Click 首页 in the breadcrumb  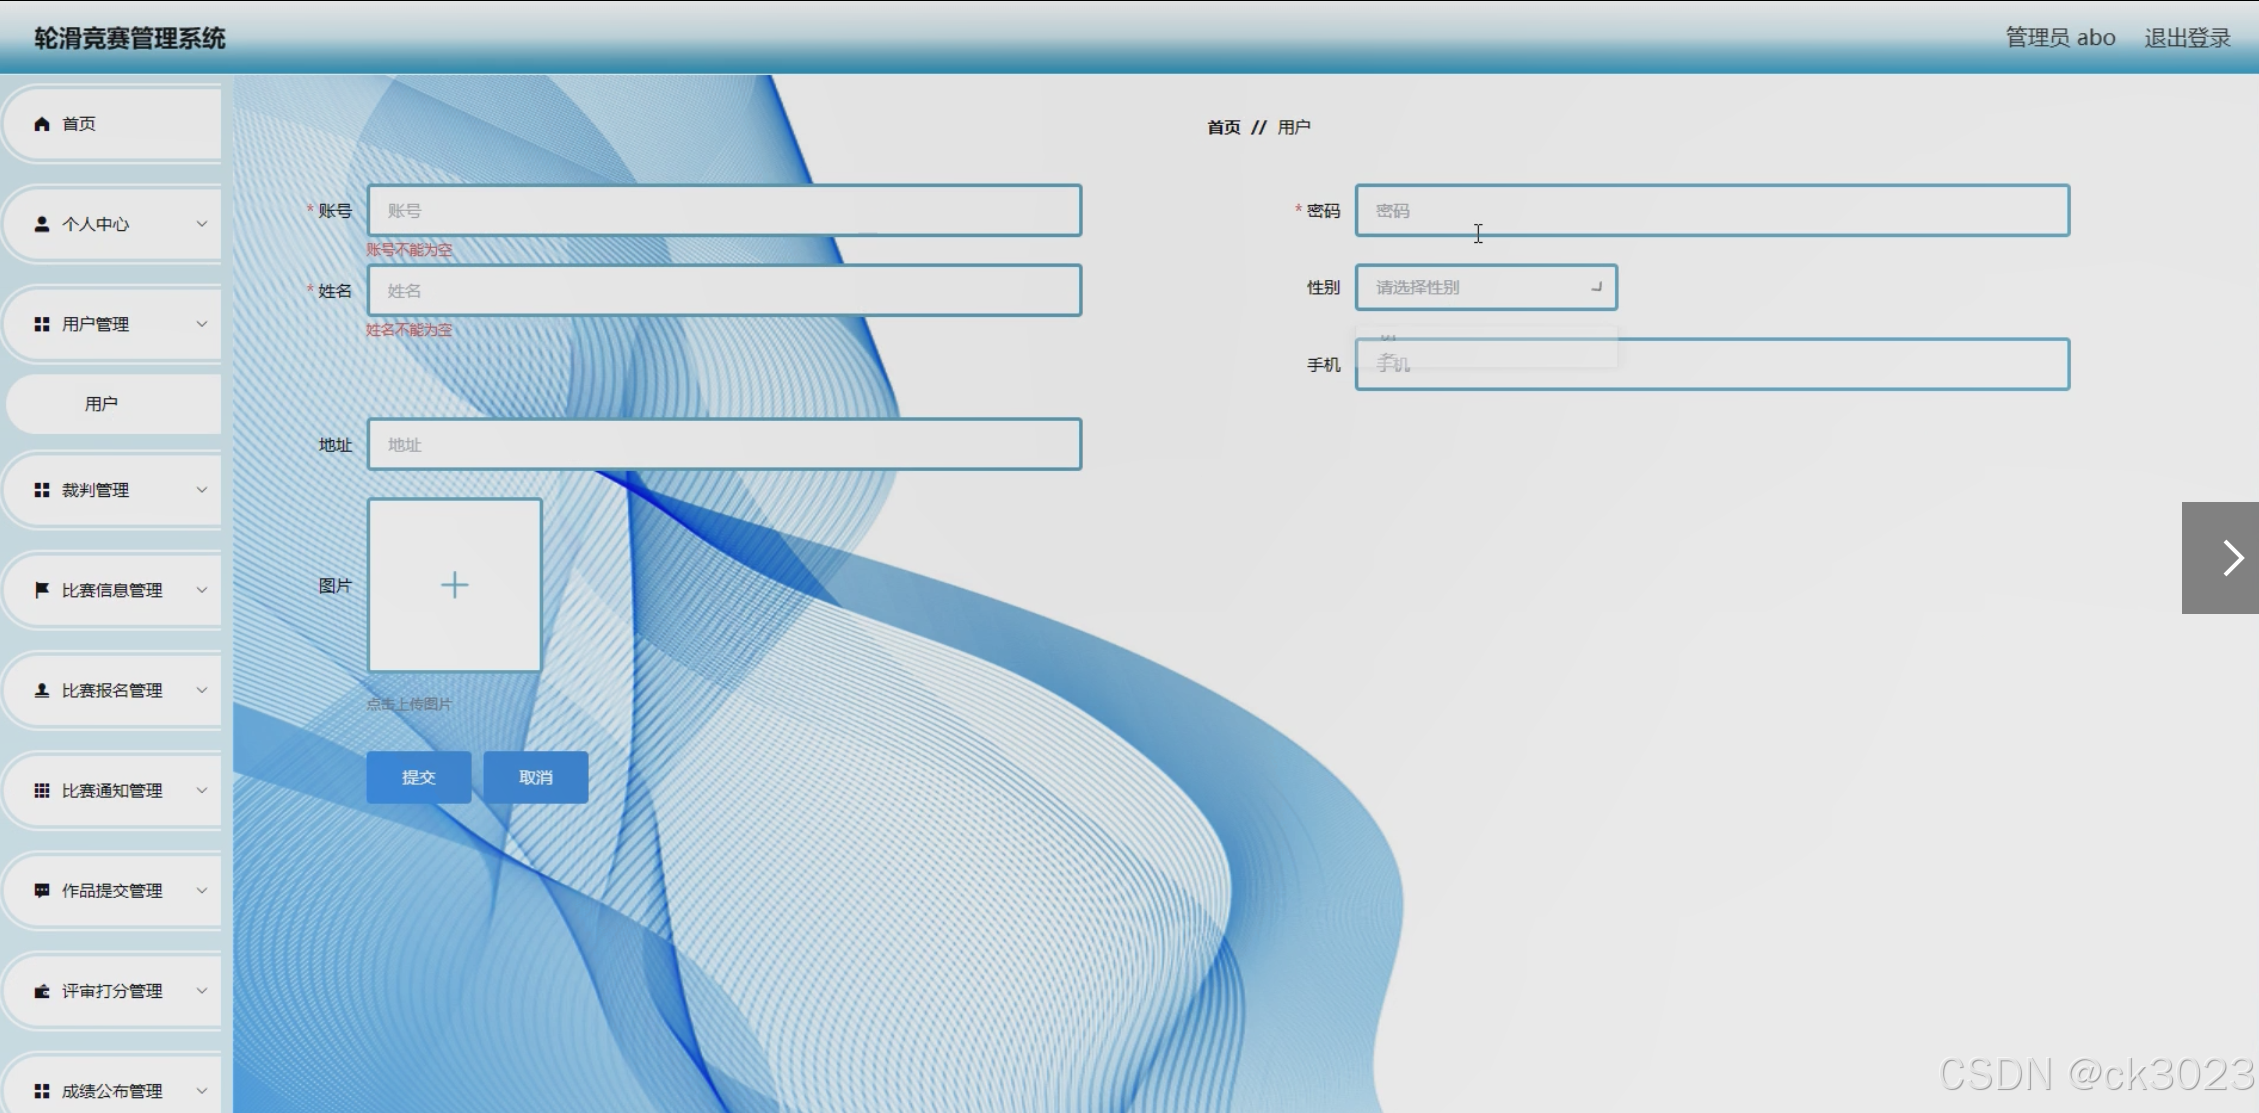coord(1223,127)
